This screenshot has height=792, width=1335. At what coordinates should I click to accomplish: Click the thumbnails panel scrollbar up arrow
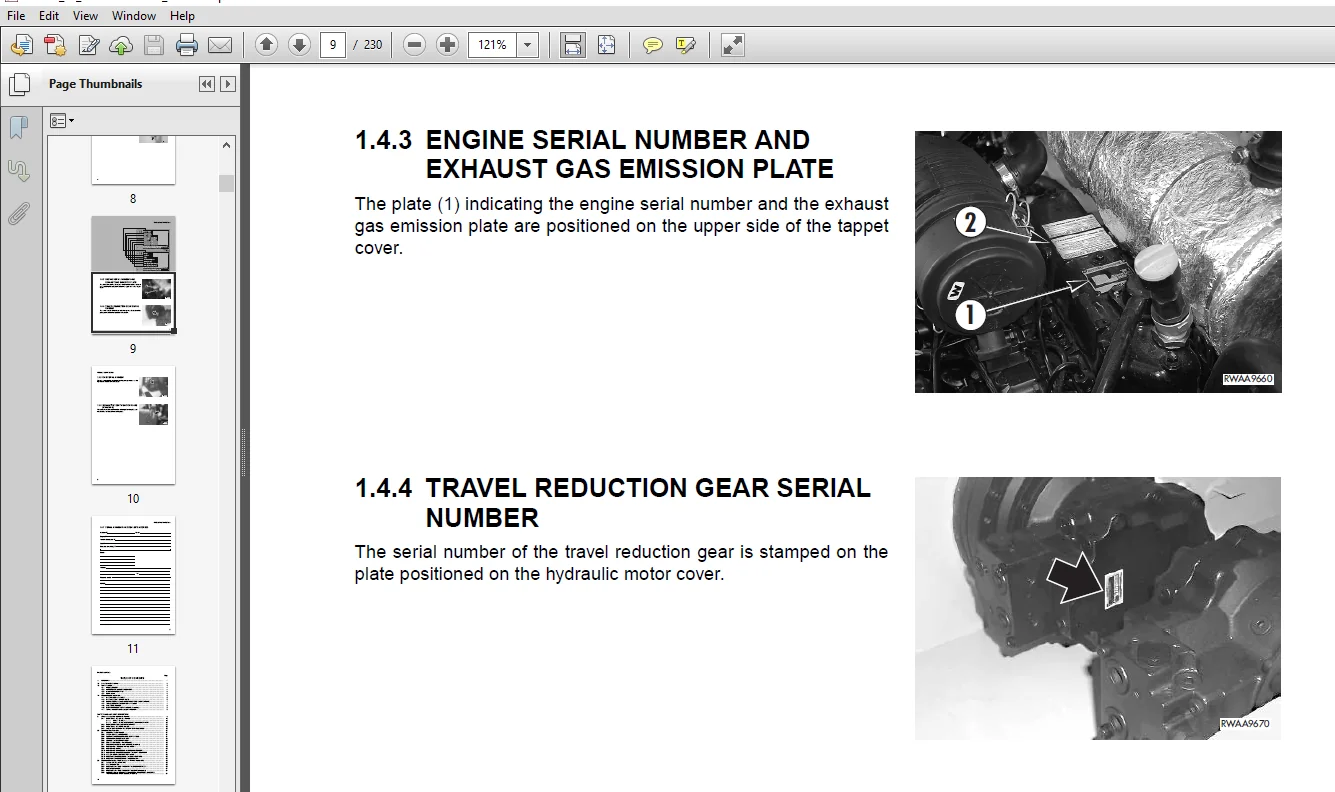coord(227,146)
